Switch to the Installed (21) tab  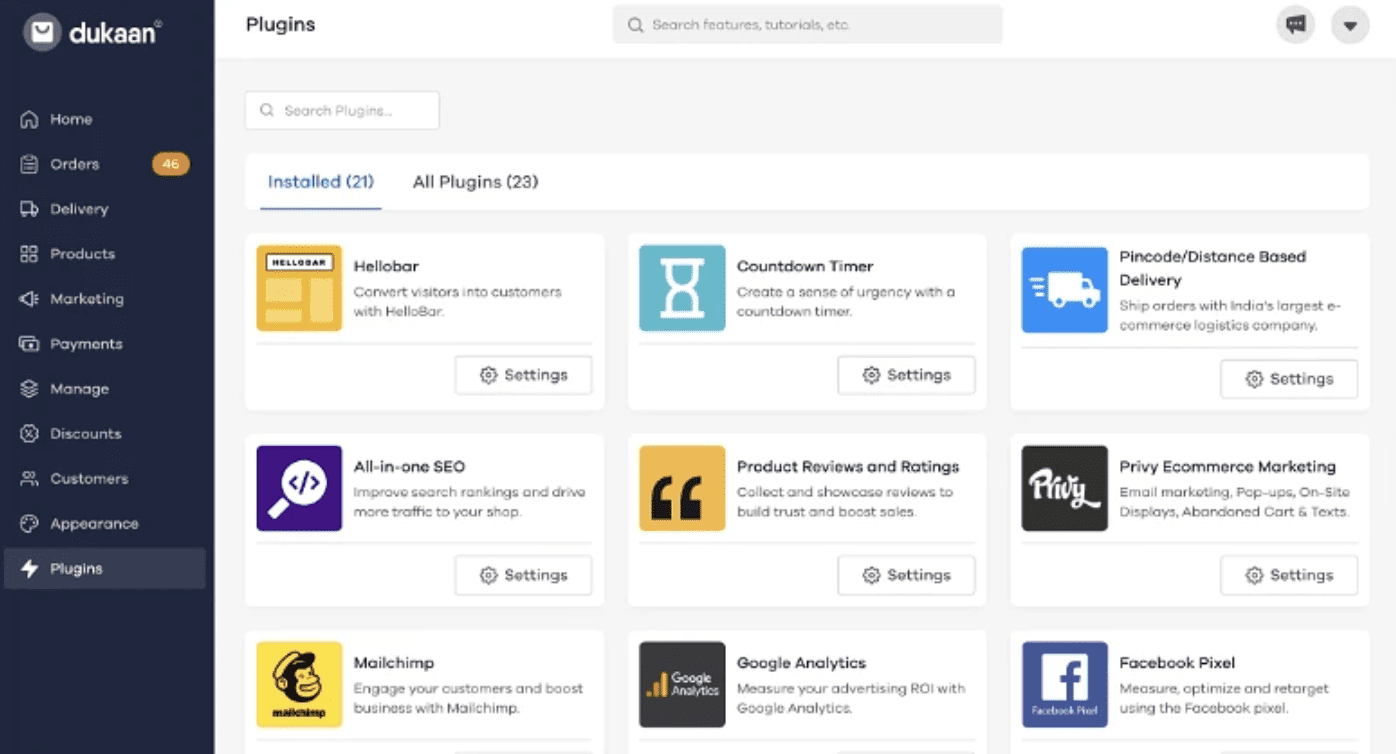click(x=321, y=182)
